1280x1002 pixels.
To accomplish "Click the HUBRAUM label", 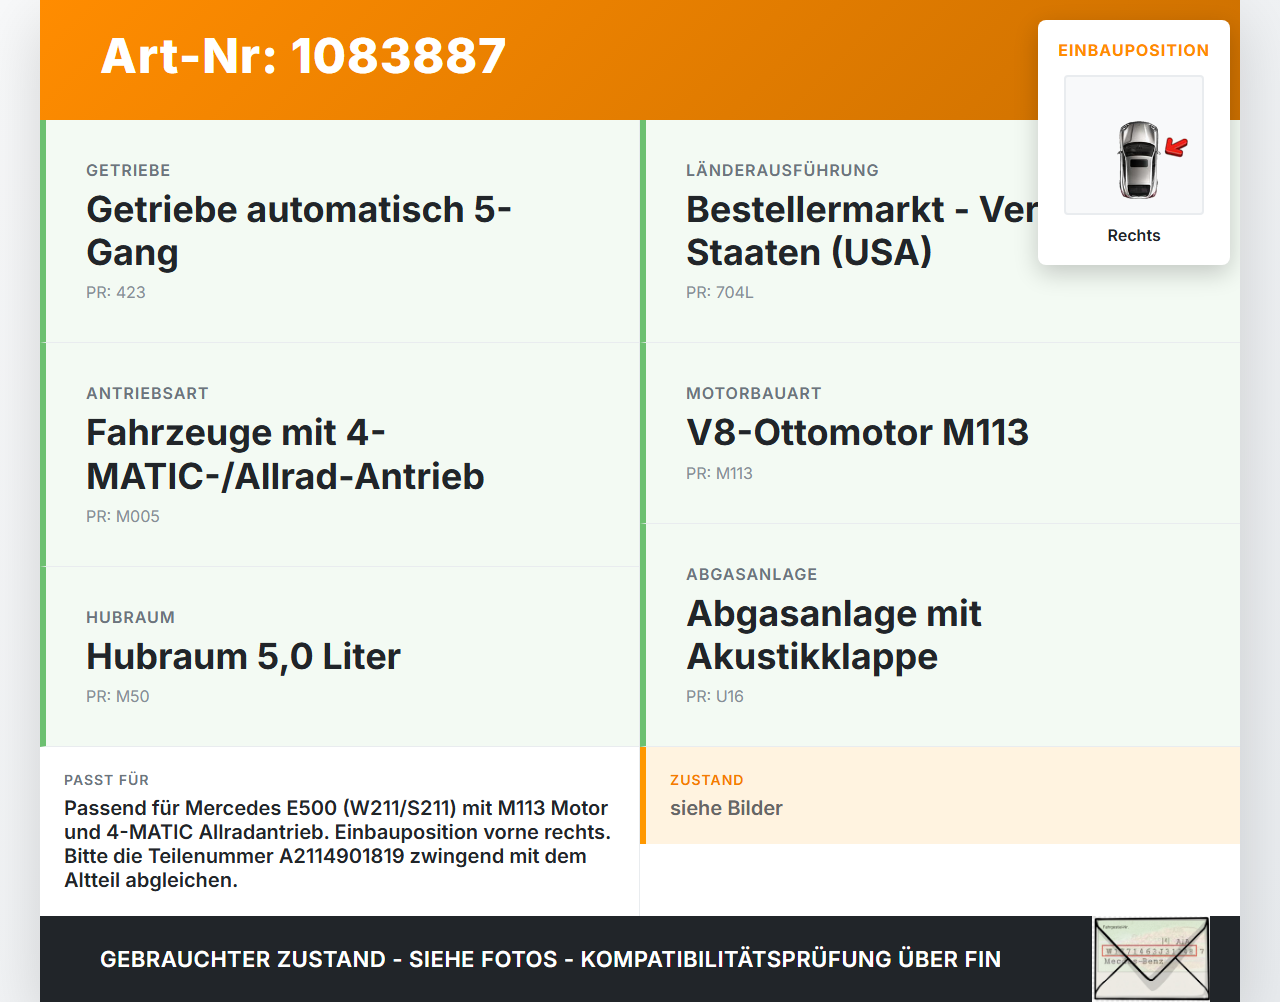I will click(x=130, y=617).
